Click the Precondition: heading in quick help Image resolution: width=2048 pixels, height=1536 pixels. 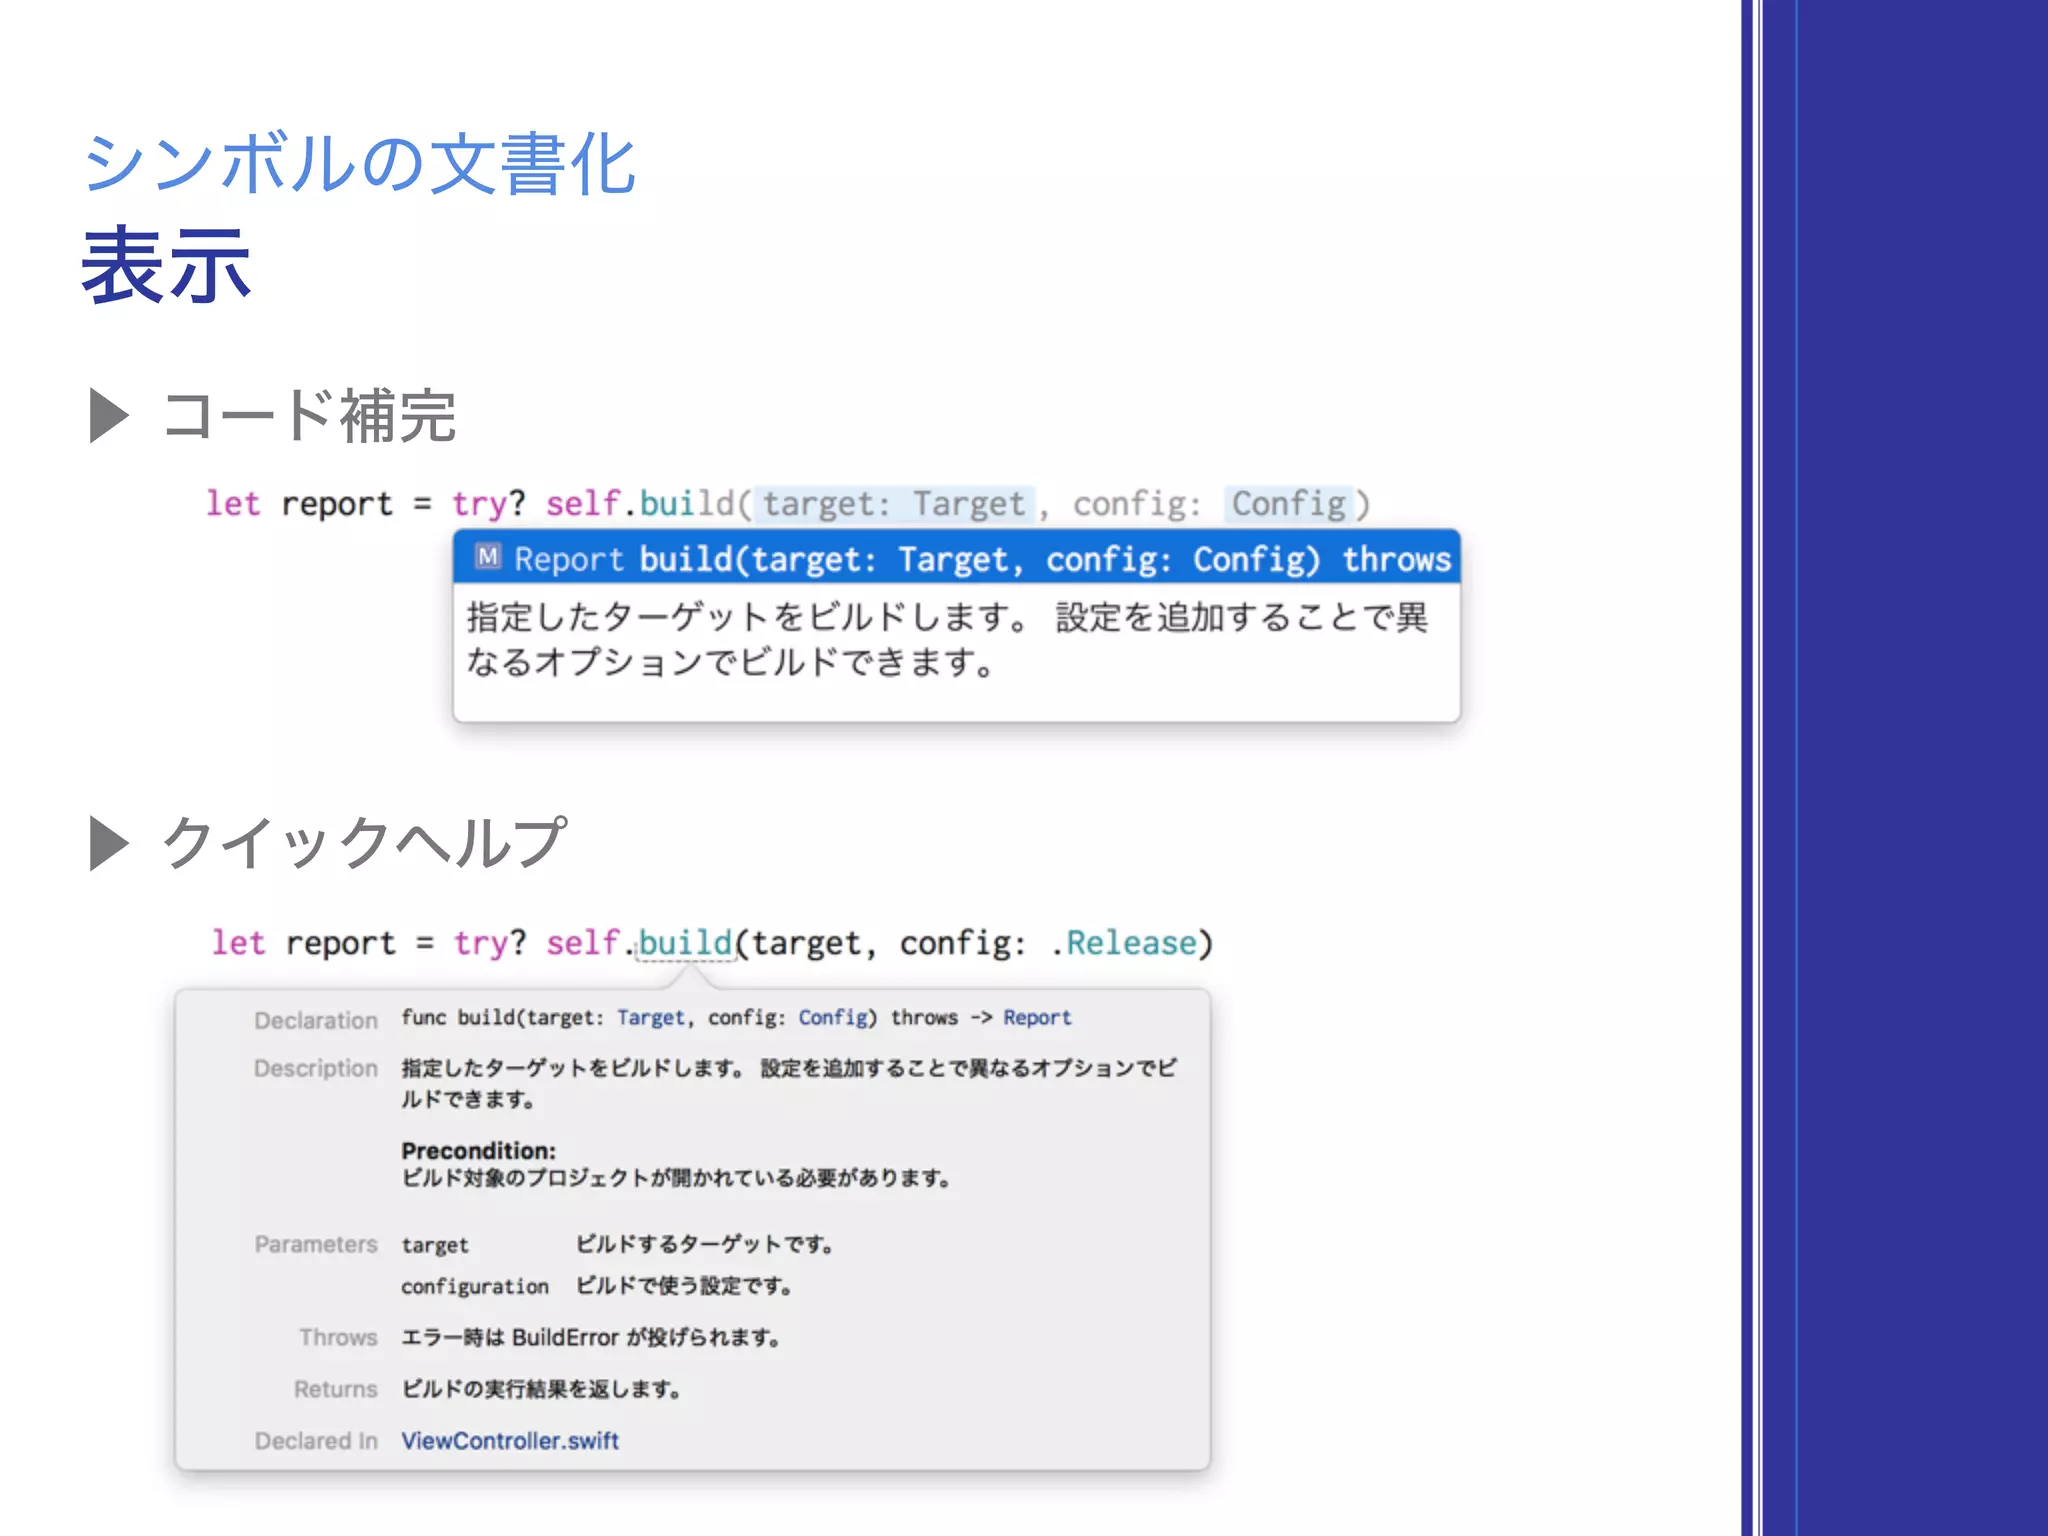point(478,1151)
